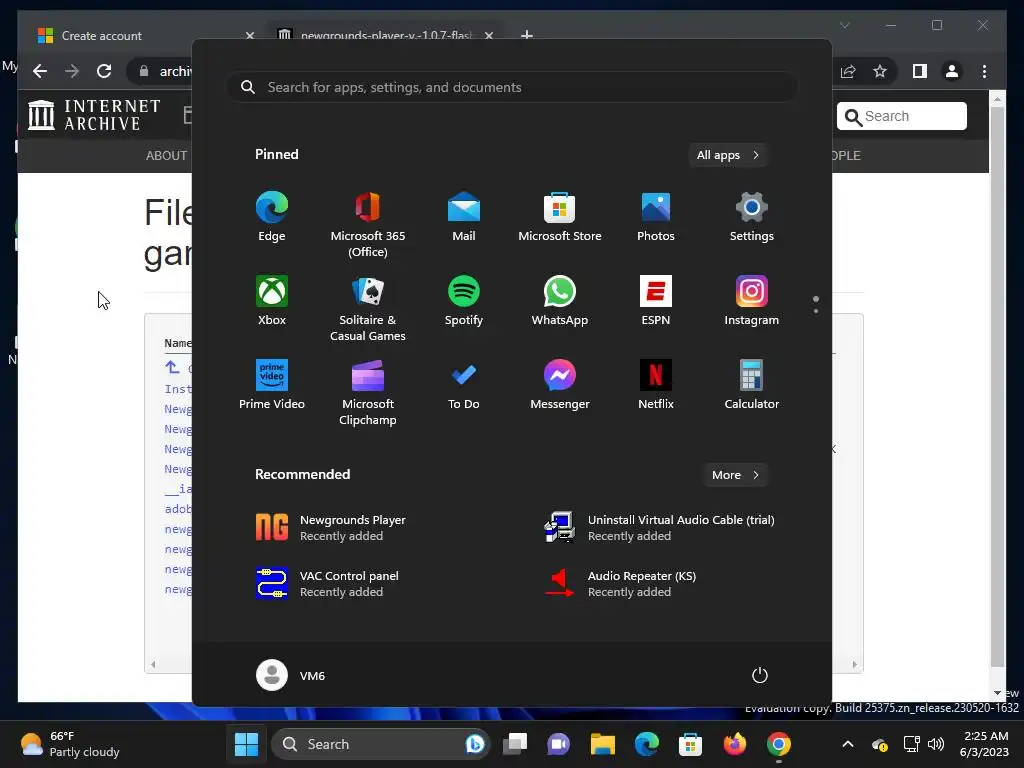Open the ESPN app
Image resolution: width=1024 pixels, height=768 pixels.
(x=656, y=300)
